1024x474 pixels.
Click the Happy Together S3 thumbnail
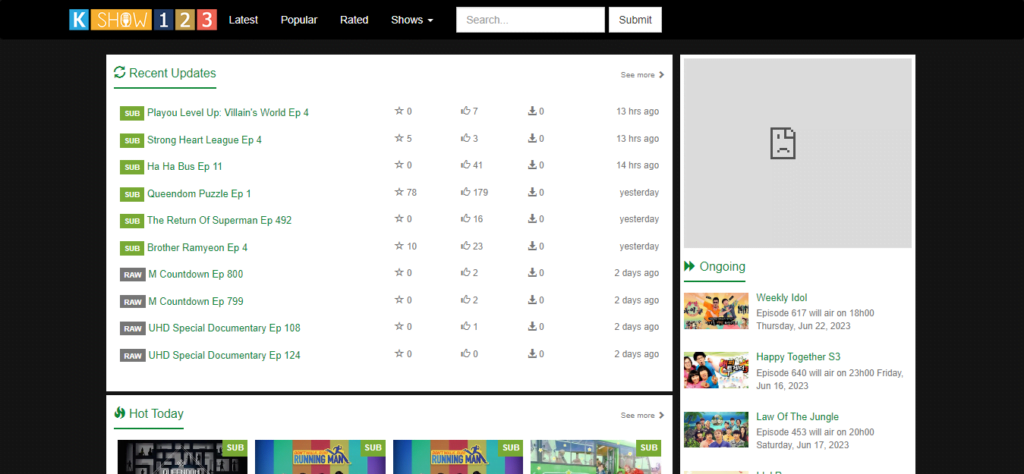point(716,370)
